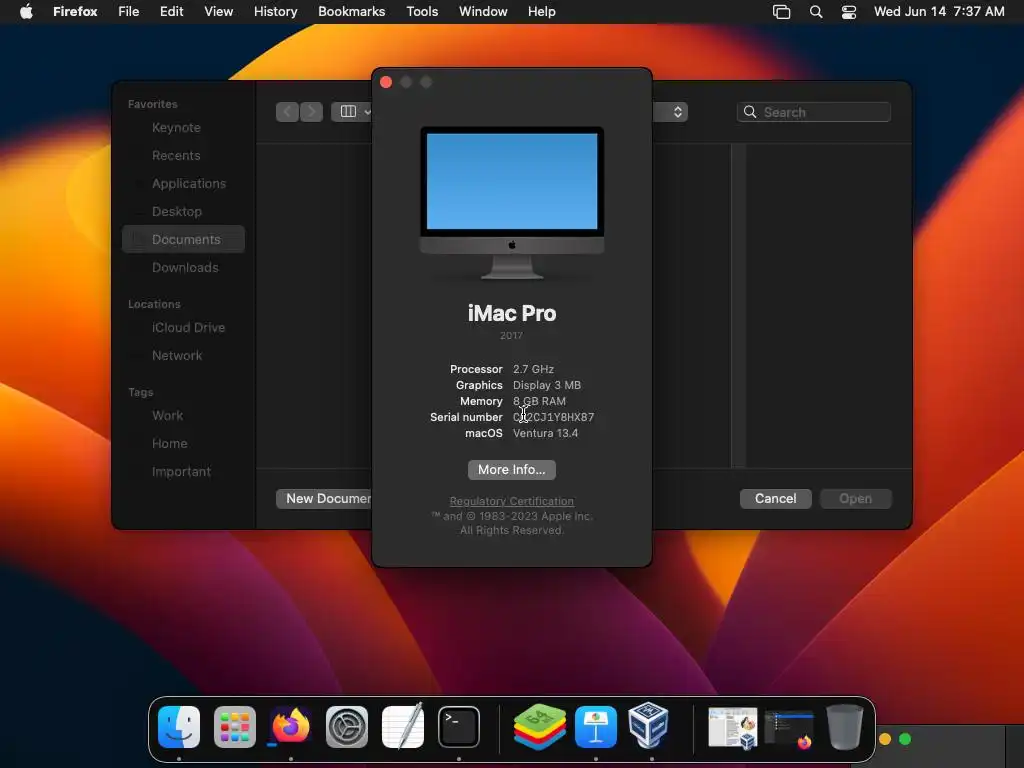Open the Edit menu

[x=171, y=11]
